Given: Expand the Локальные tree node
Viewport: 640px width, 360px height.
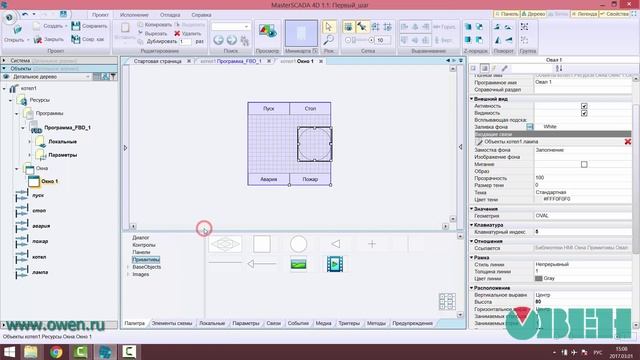Looking at the screenshot, I should pyautogui.click(x=29, y=142).
